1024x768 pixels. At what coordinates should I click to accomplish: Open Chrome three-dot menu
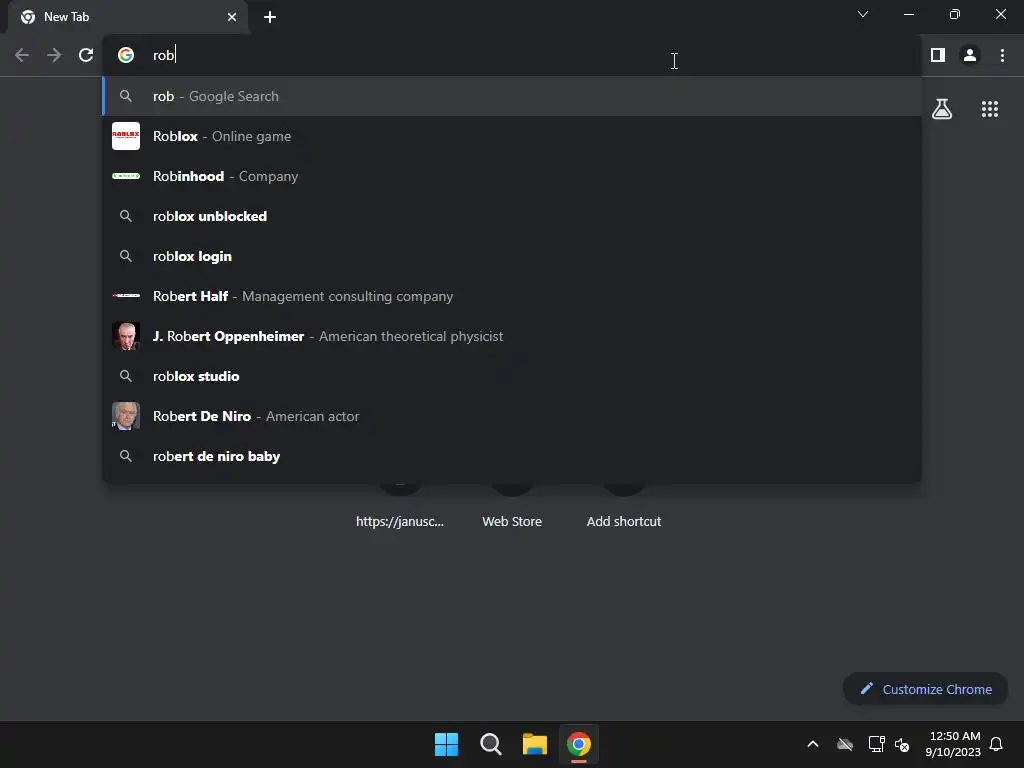pyautogui.click(x=1002, y=56)
